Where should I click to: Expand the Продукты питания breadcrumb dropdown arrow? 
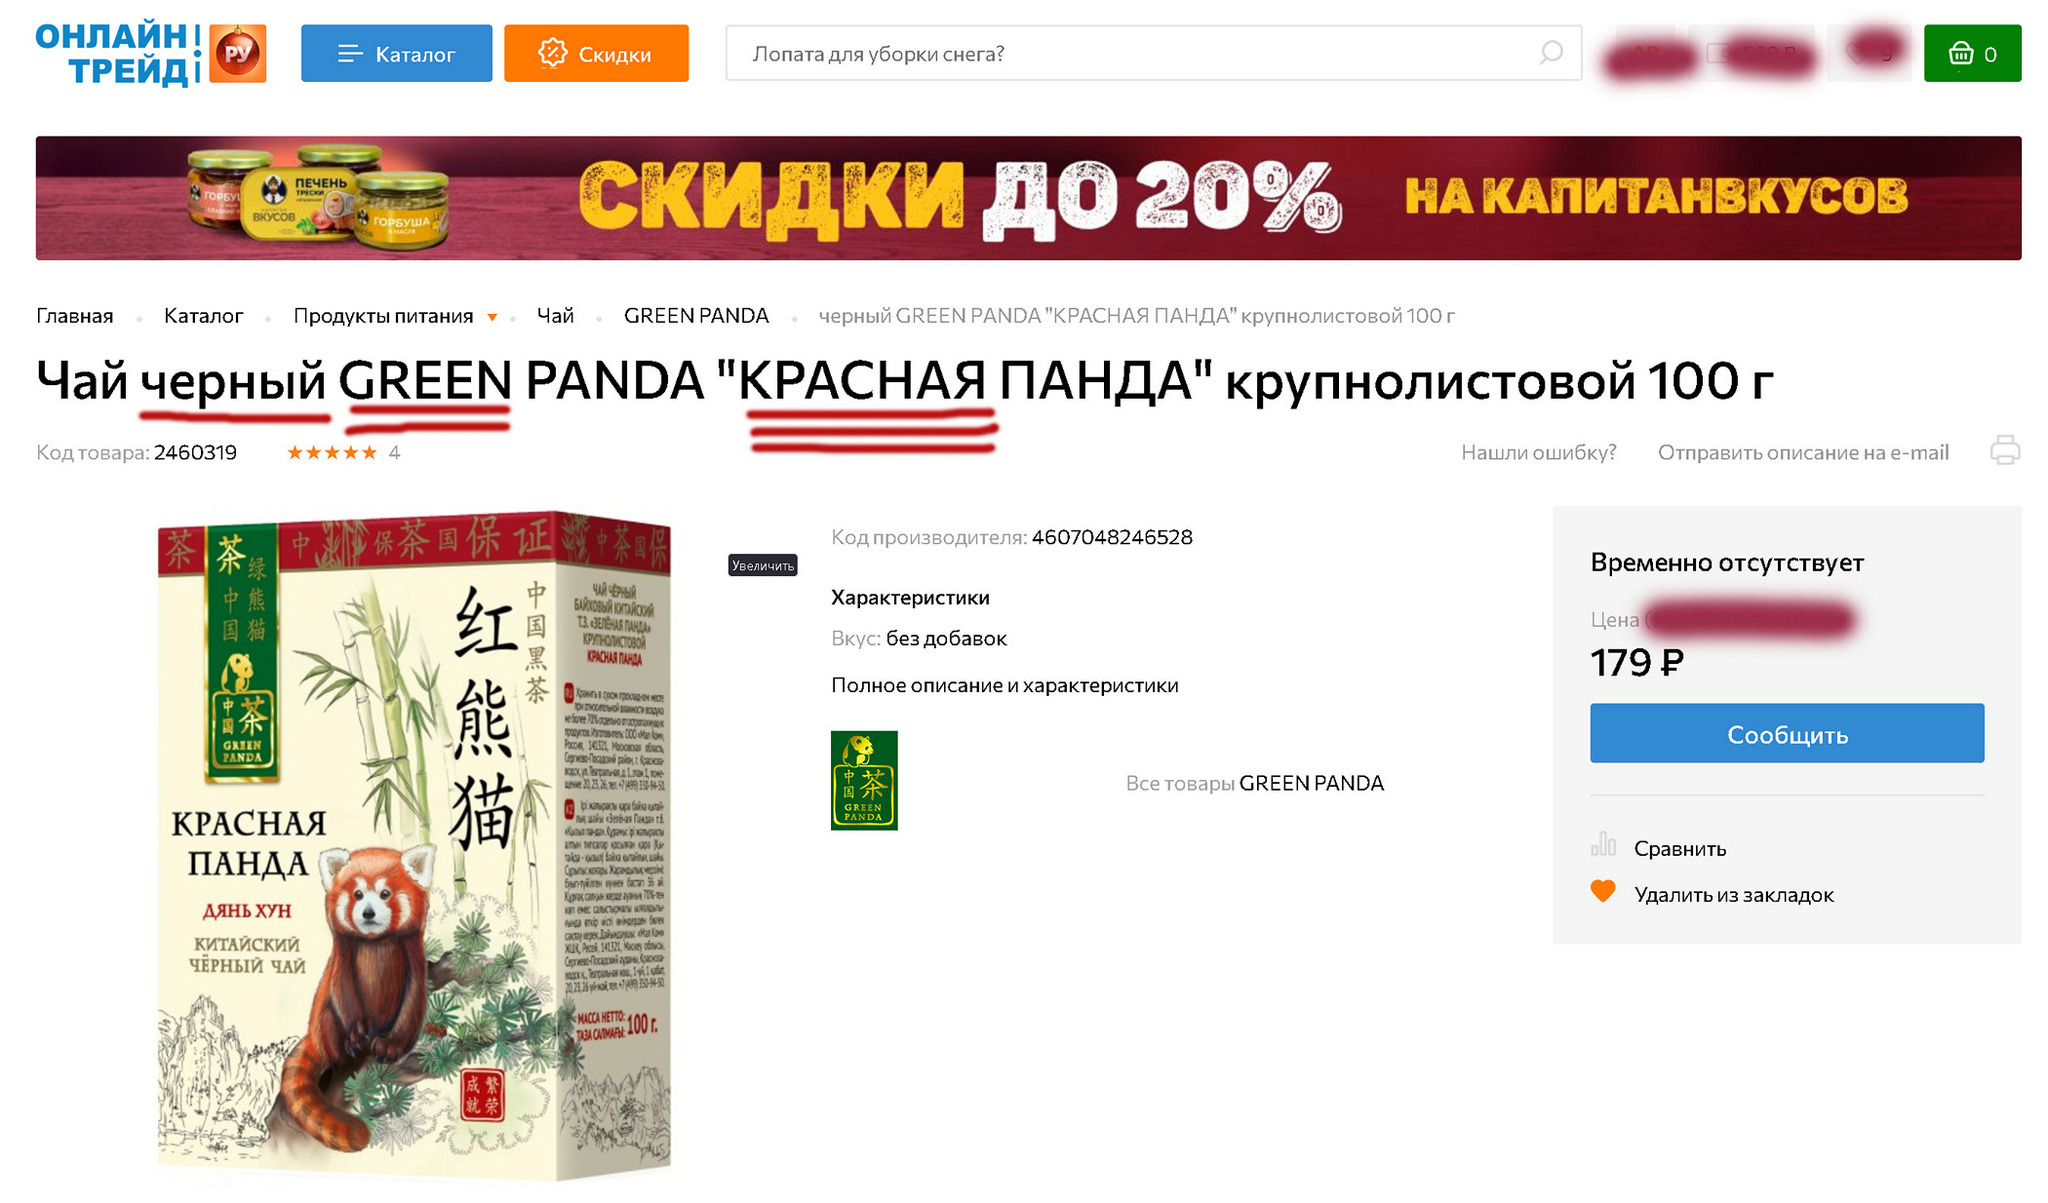pyautogui.click(x=492, y=317)
